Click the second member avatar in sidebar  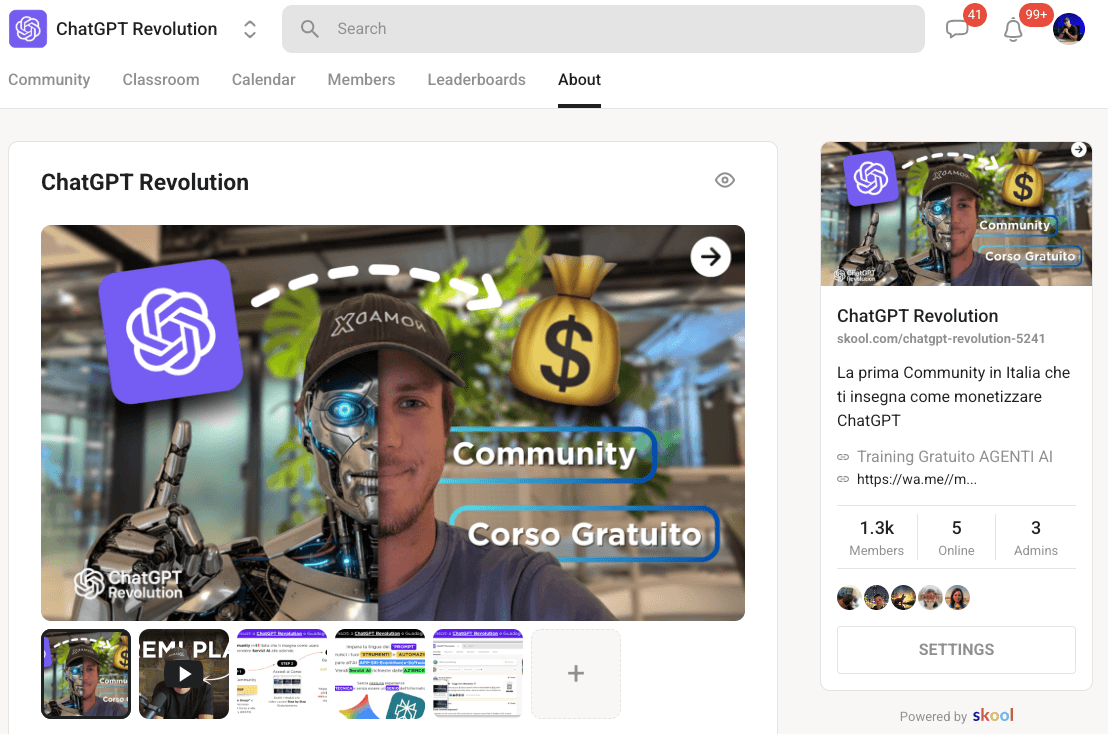point(876,598)
